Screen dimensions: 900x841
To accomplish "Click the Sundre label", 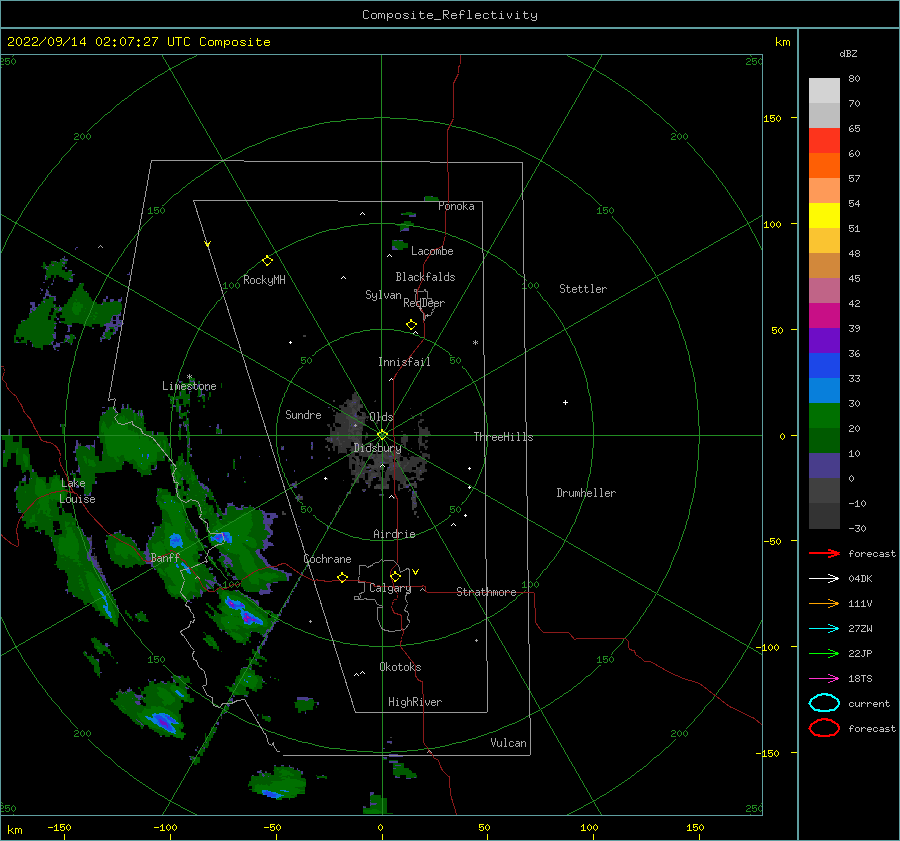I will tap(303, 414).
